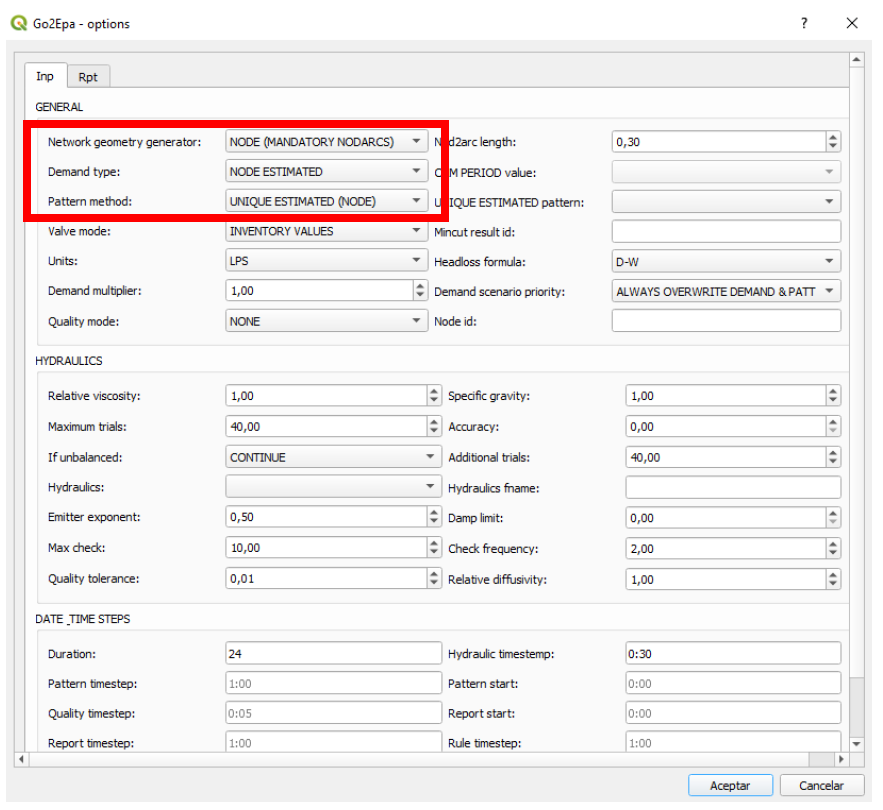Click the vertical scrollbar down arrow
This screenshot has width=883, height=810.
(x=855, y=744)
